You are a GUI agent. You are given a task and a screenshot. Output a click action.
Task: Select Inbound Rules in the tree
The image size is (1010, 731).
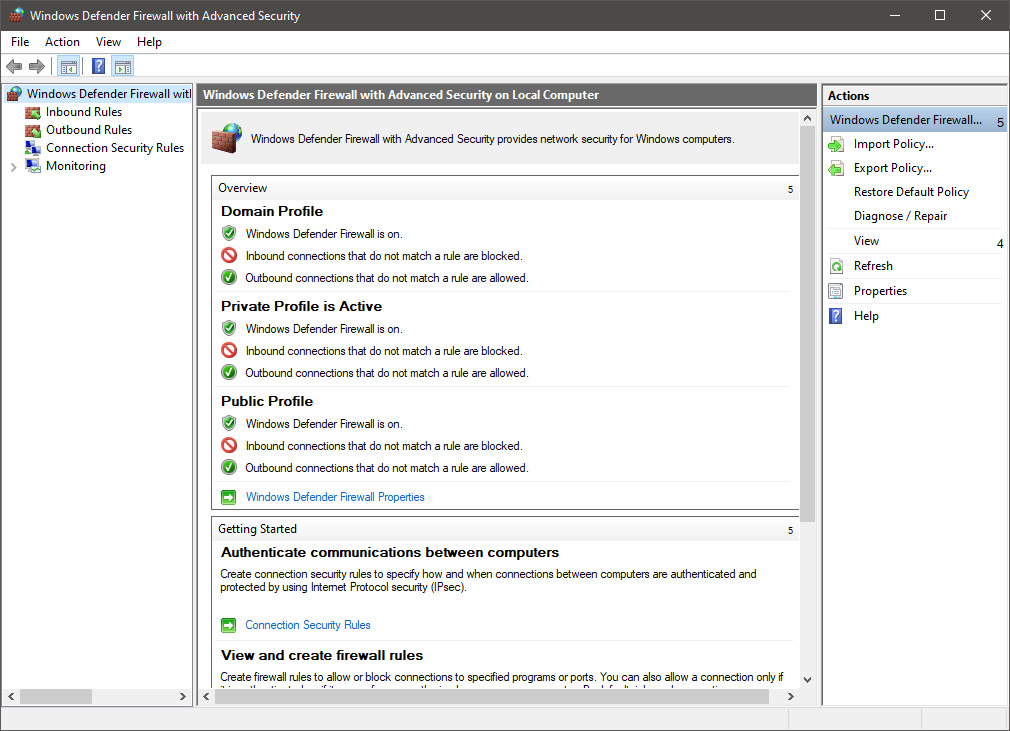[84, 112]
